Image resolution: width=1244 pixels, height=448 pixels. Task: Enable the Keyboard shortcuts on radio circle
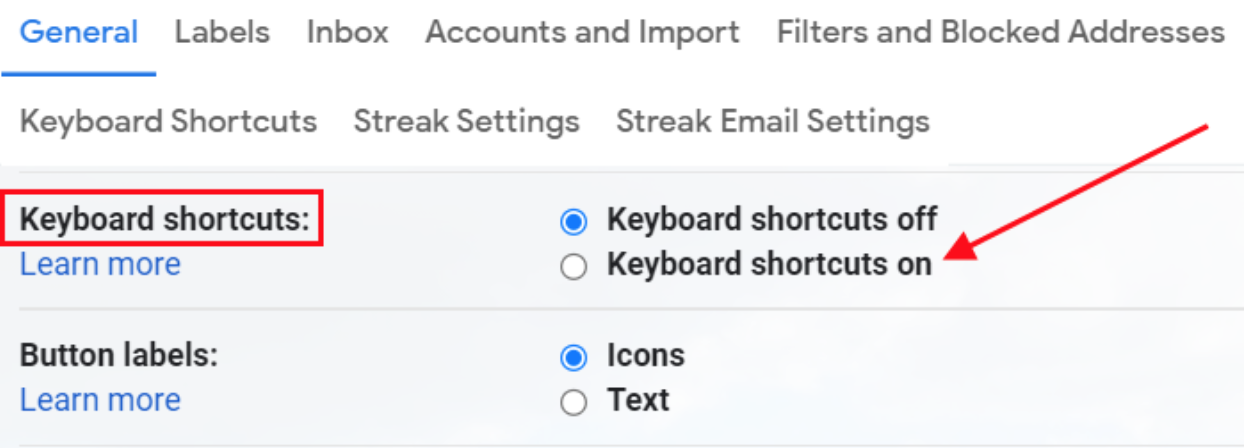[x=574, y=268]
